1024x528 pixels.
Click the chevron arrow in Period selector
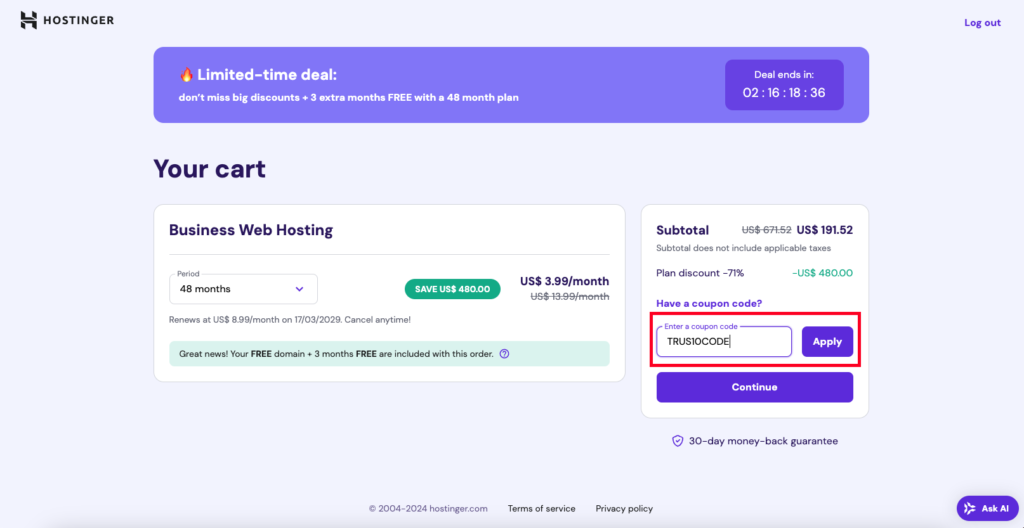299,289
